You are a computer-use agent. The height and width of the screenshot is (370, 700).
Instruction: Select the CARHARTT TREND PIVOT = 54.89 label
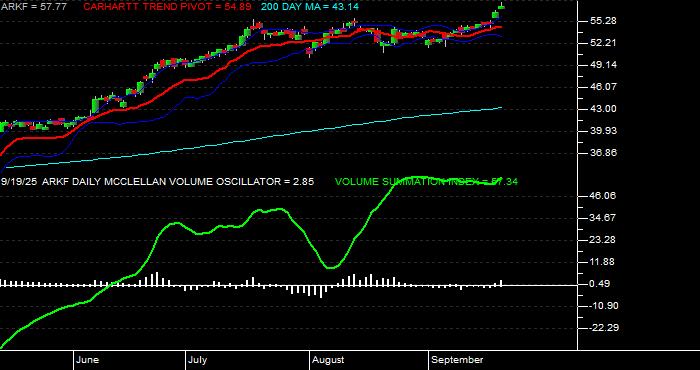(x=167, y=7)
